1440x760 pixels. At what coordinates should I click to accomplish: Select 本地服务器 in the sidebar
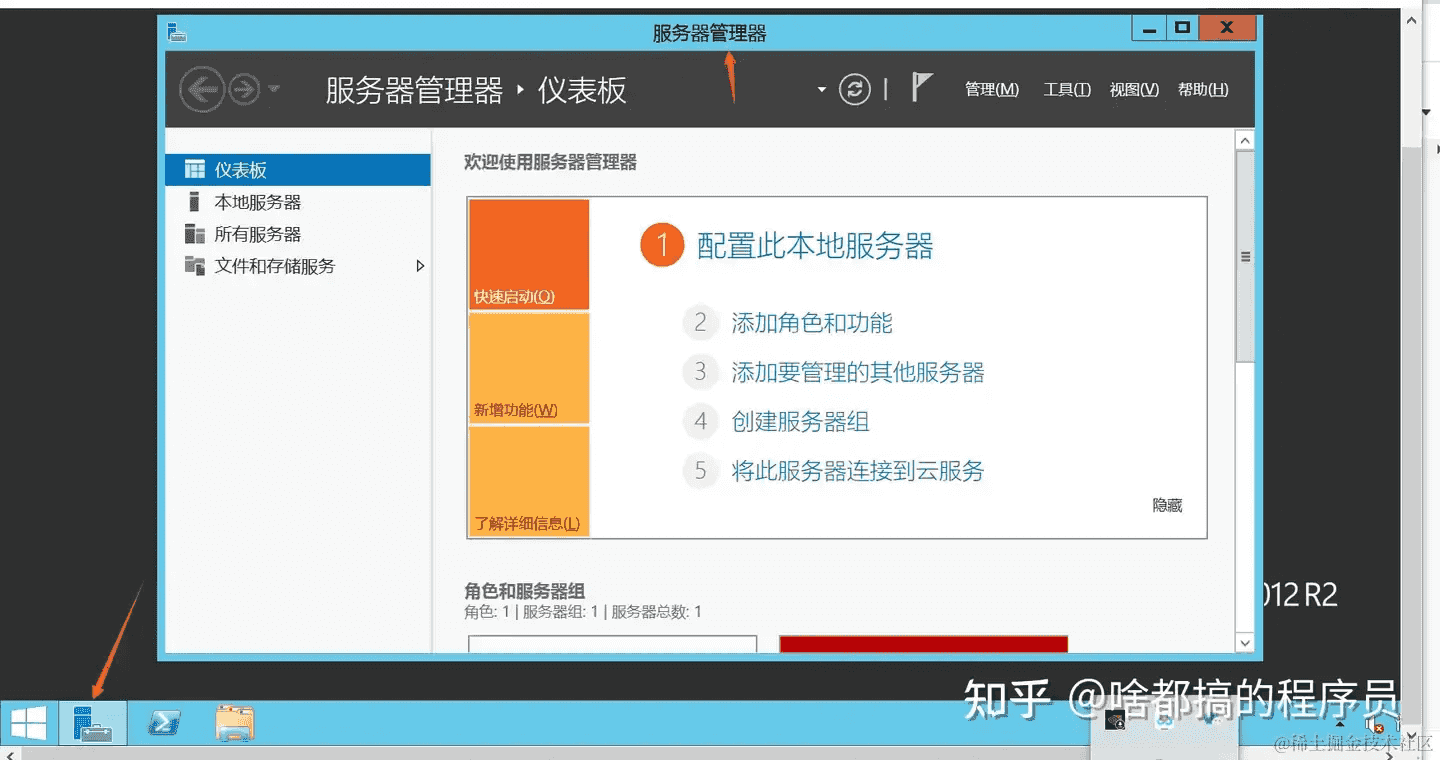click(257, 202)
